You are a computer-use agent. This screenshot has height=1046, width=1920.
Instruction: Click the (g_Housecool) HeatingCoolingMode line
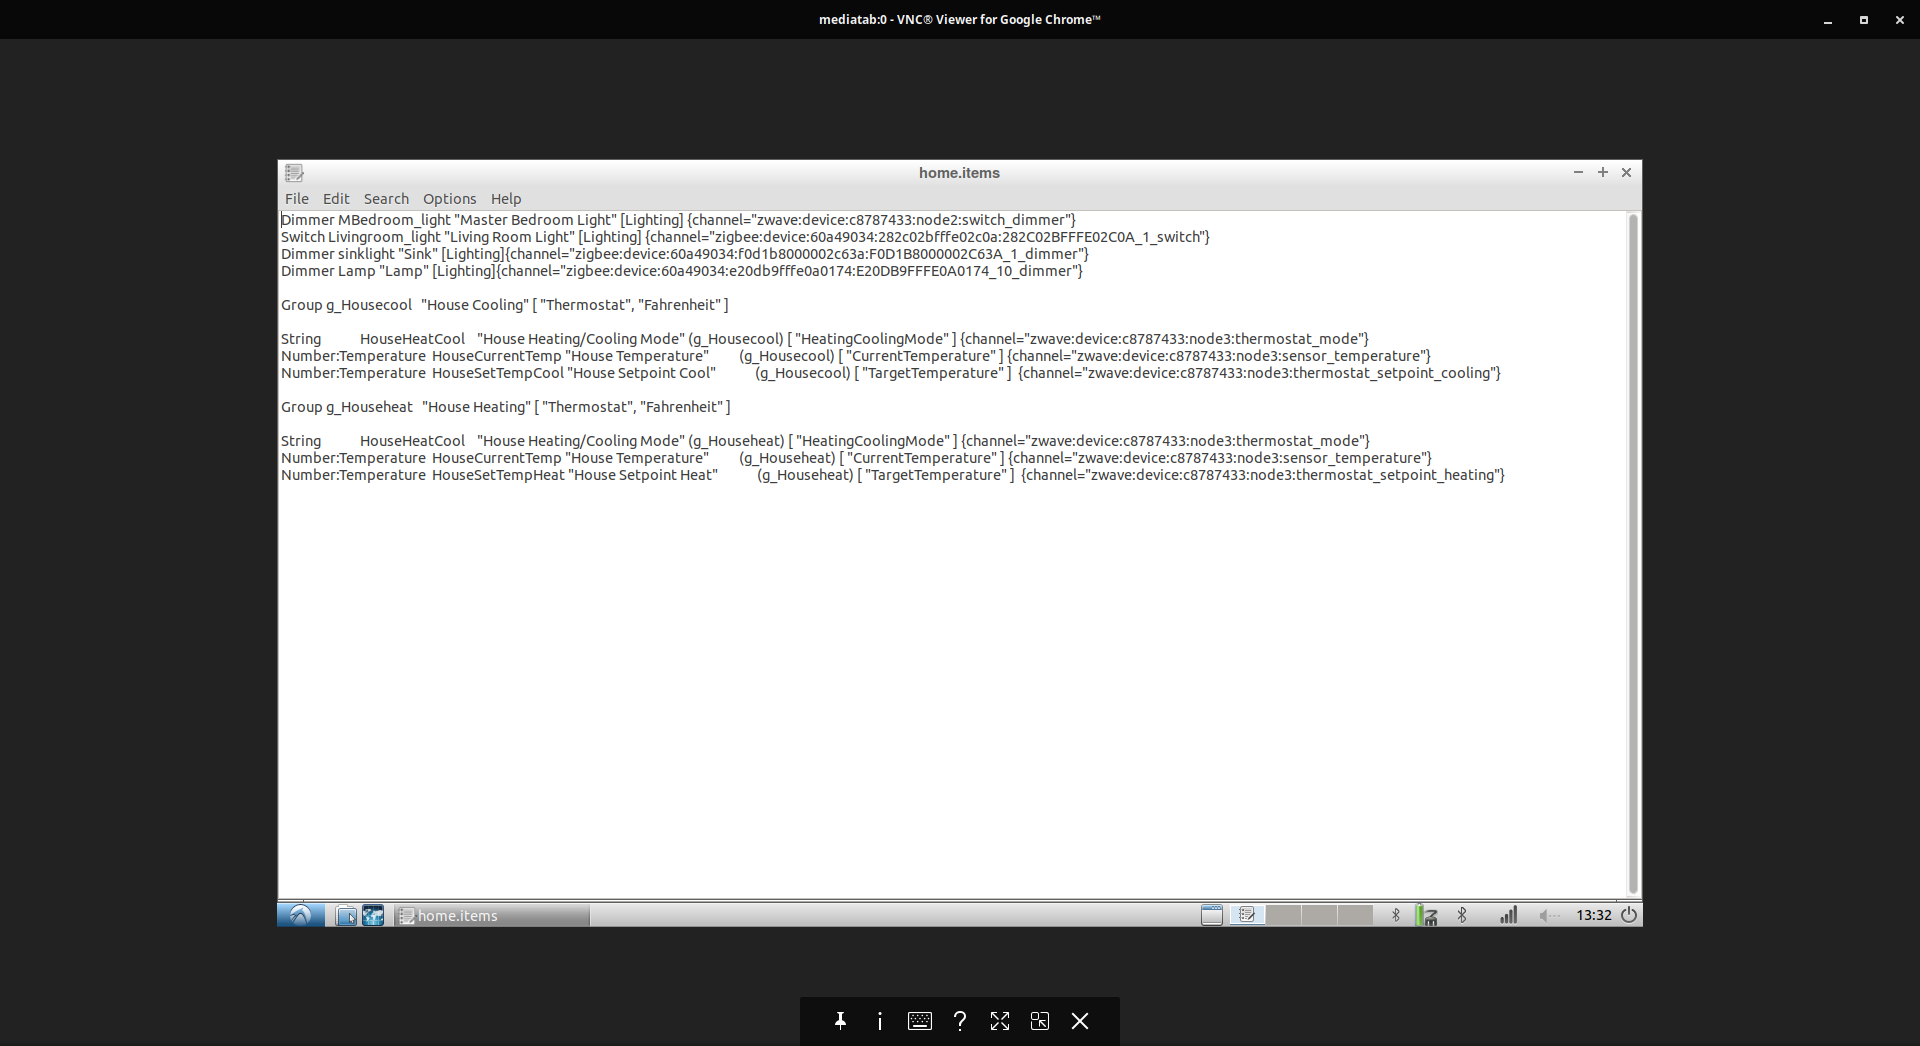pyautogui.click(x=825, y=339)
